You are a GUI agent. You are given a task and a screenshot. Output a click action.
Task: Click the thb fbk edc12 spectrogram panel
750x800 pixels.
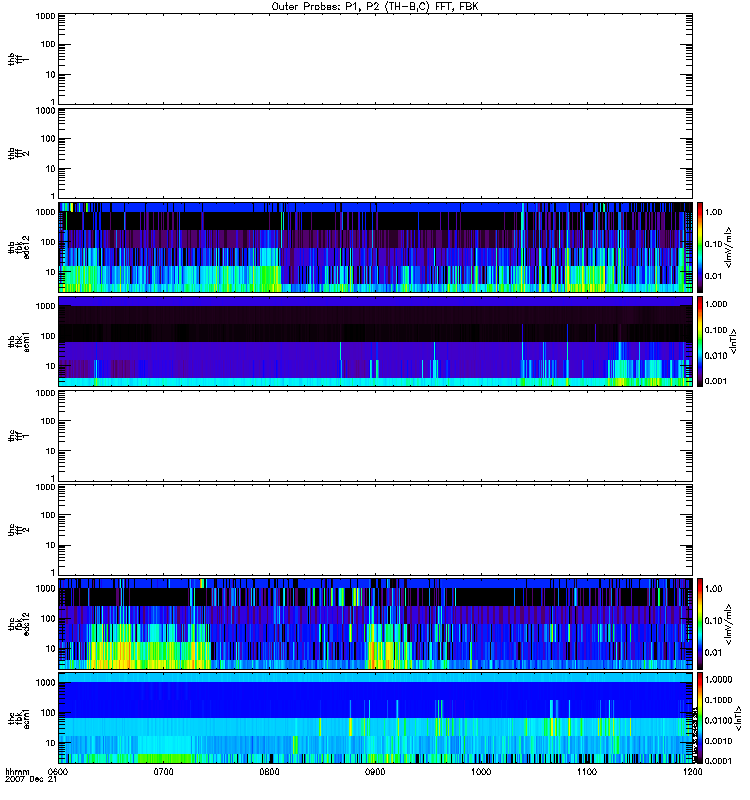click(375, 246)
